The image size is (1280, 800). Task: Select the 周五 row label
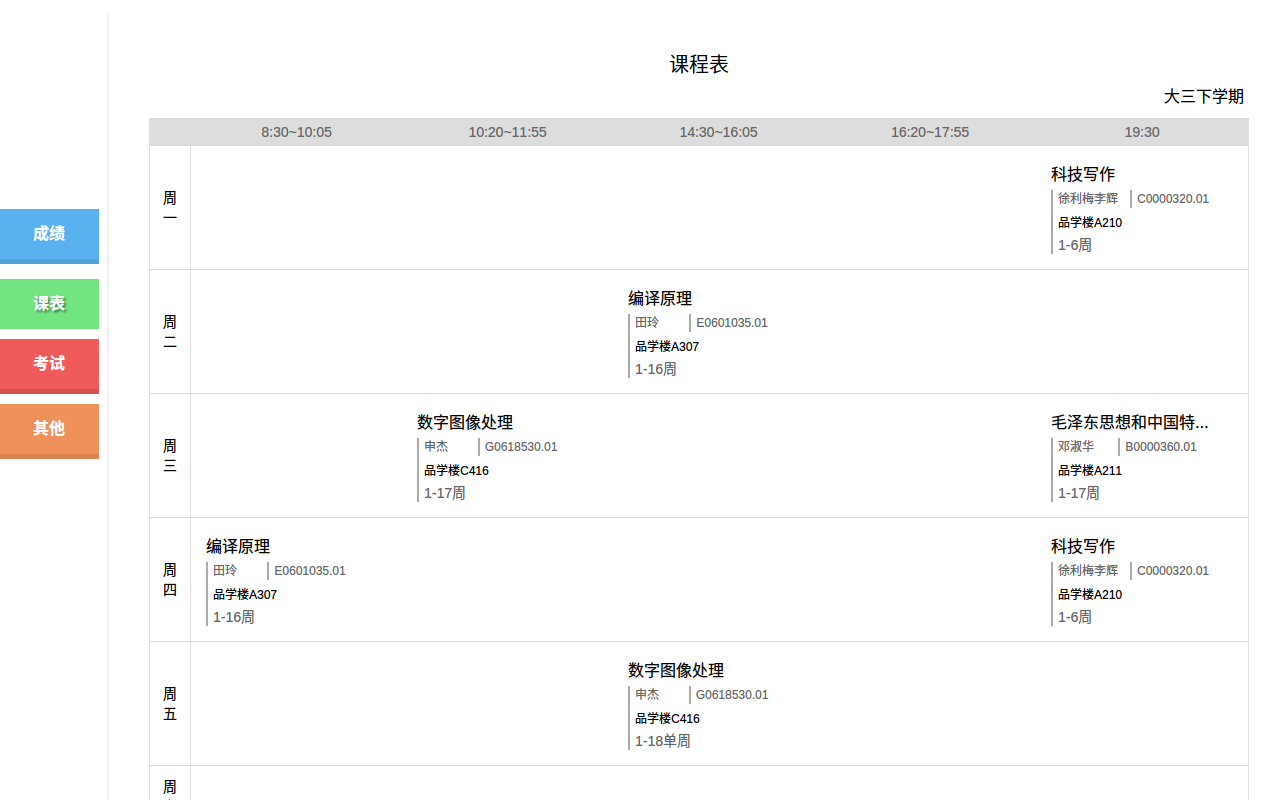[170, 704]
